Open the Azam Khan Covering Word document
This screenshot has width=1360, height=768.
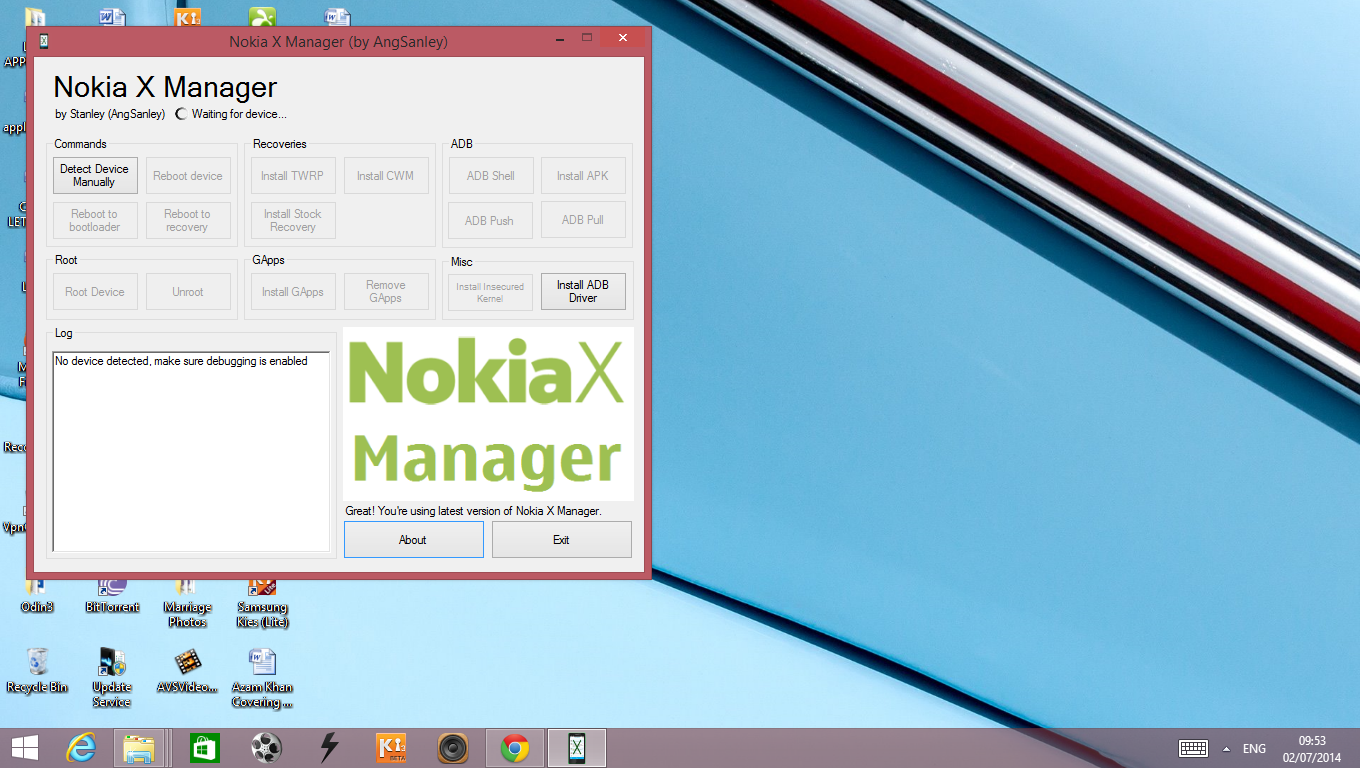pyautogui.click(x=261, y=662)
